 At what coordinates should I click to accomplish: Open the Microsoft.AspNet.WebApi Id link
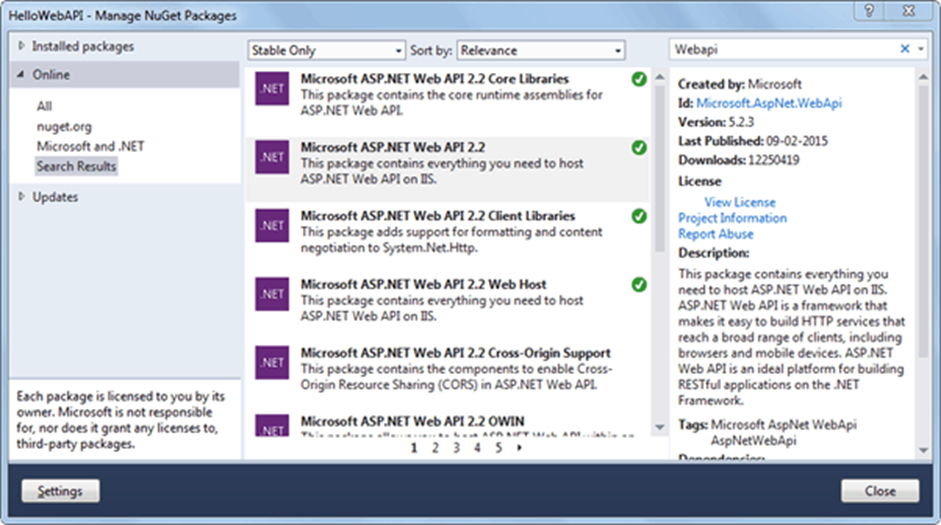[769, 103]
